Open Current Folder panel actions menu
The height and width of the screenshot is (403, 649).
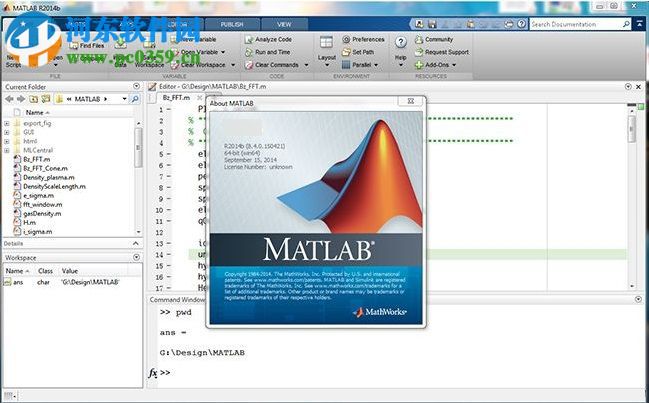136,86
